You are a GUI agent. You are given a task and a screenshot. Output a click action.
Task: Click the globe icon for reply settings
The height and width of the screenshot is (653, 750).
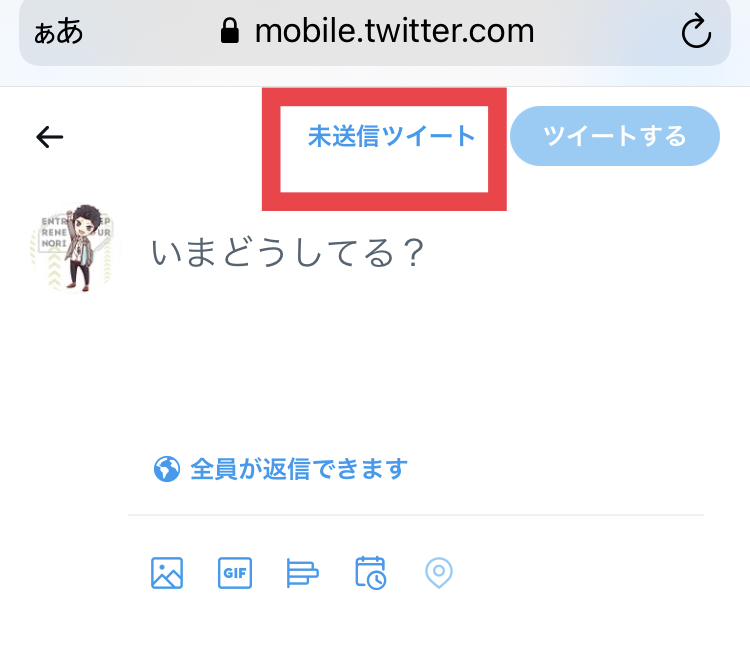point(167,469)
